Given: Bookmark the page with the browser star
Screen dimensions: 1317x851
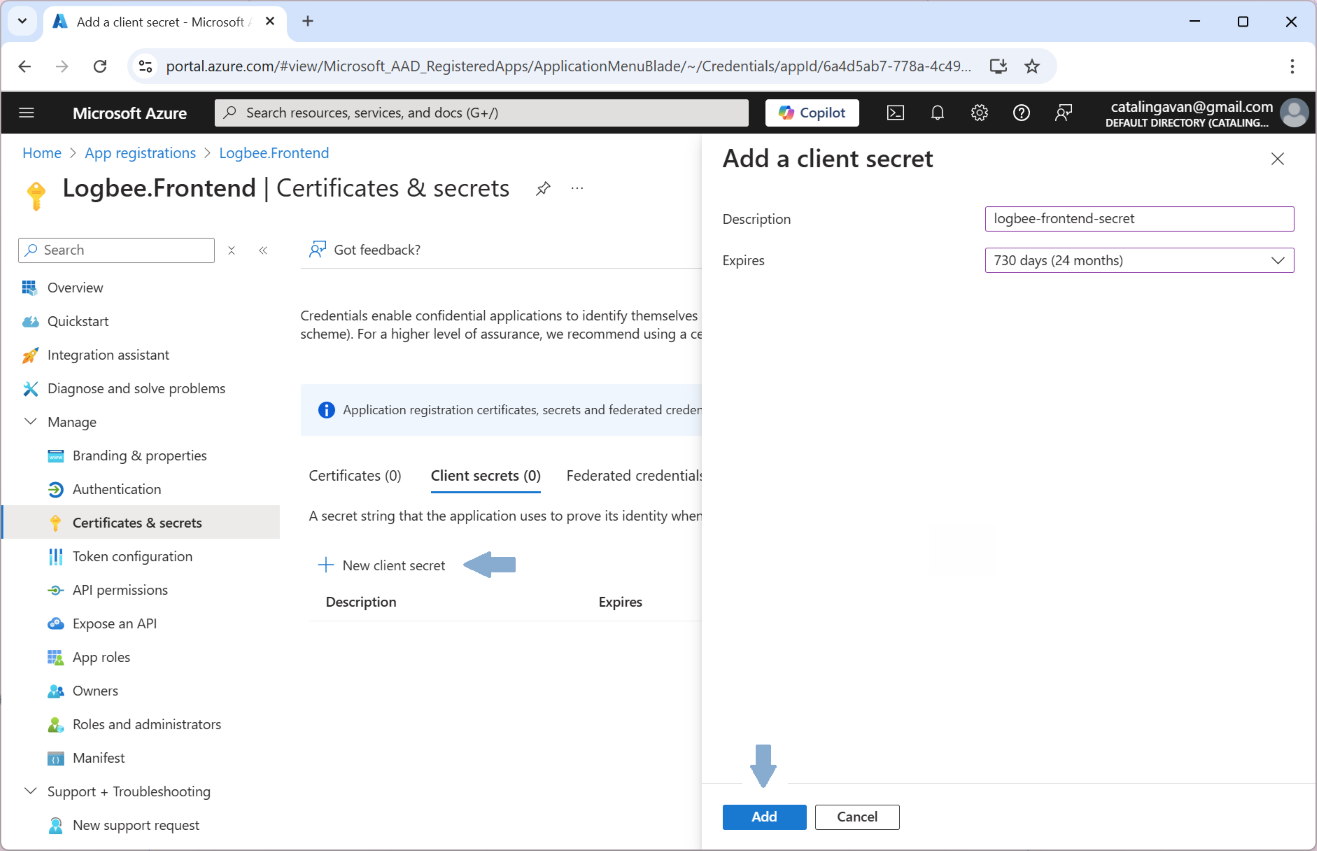Looking at the screenshot, I should click(1031, 66).
